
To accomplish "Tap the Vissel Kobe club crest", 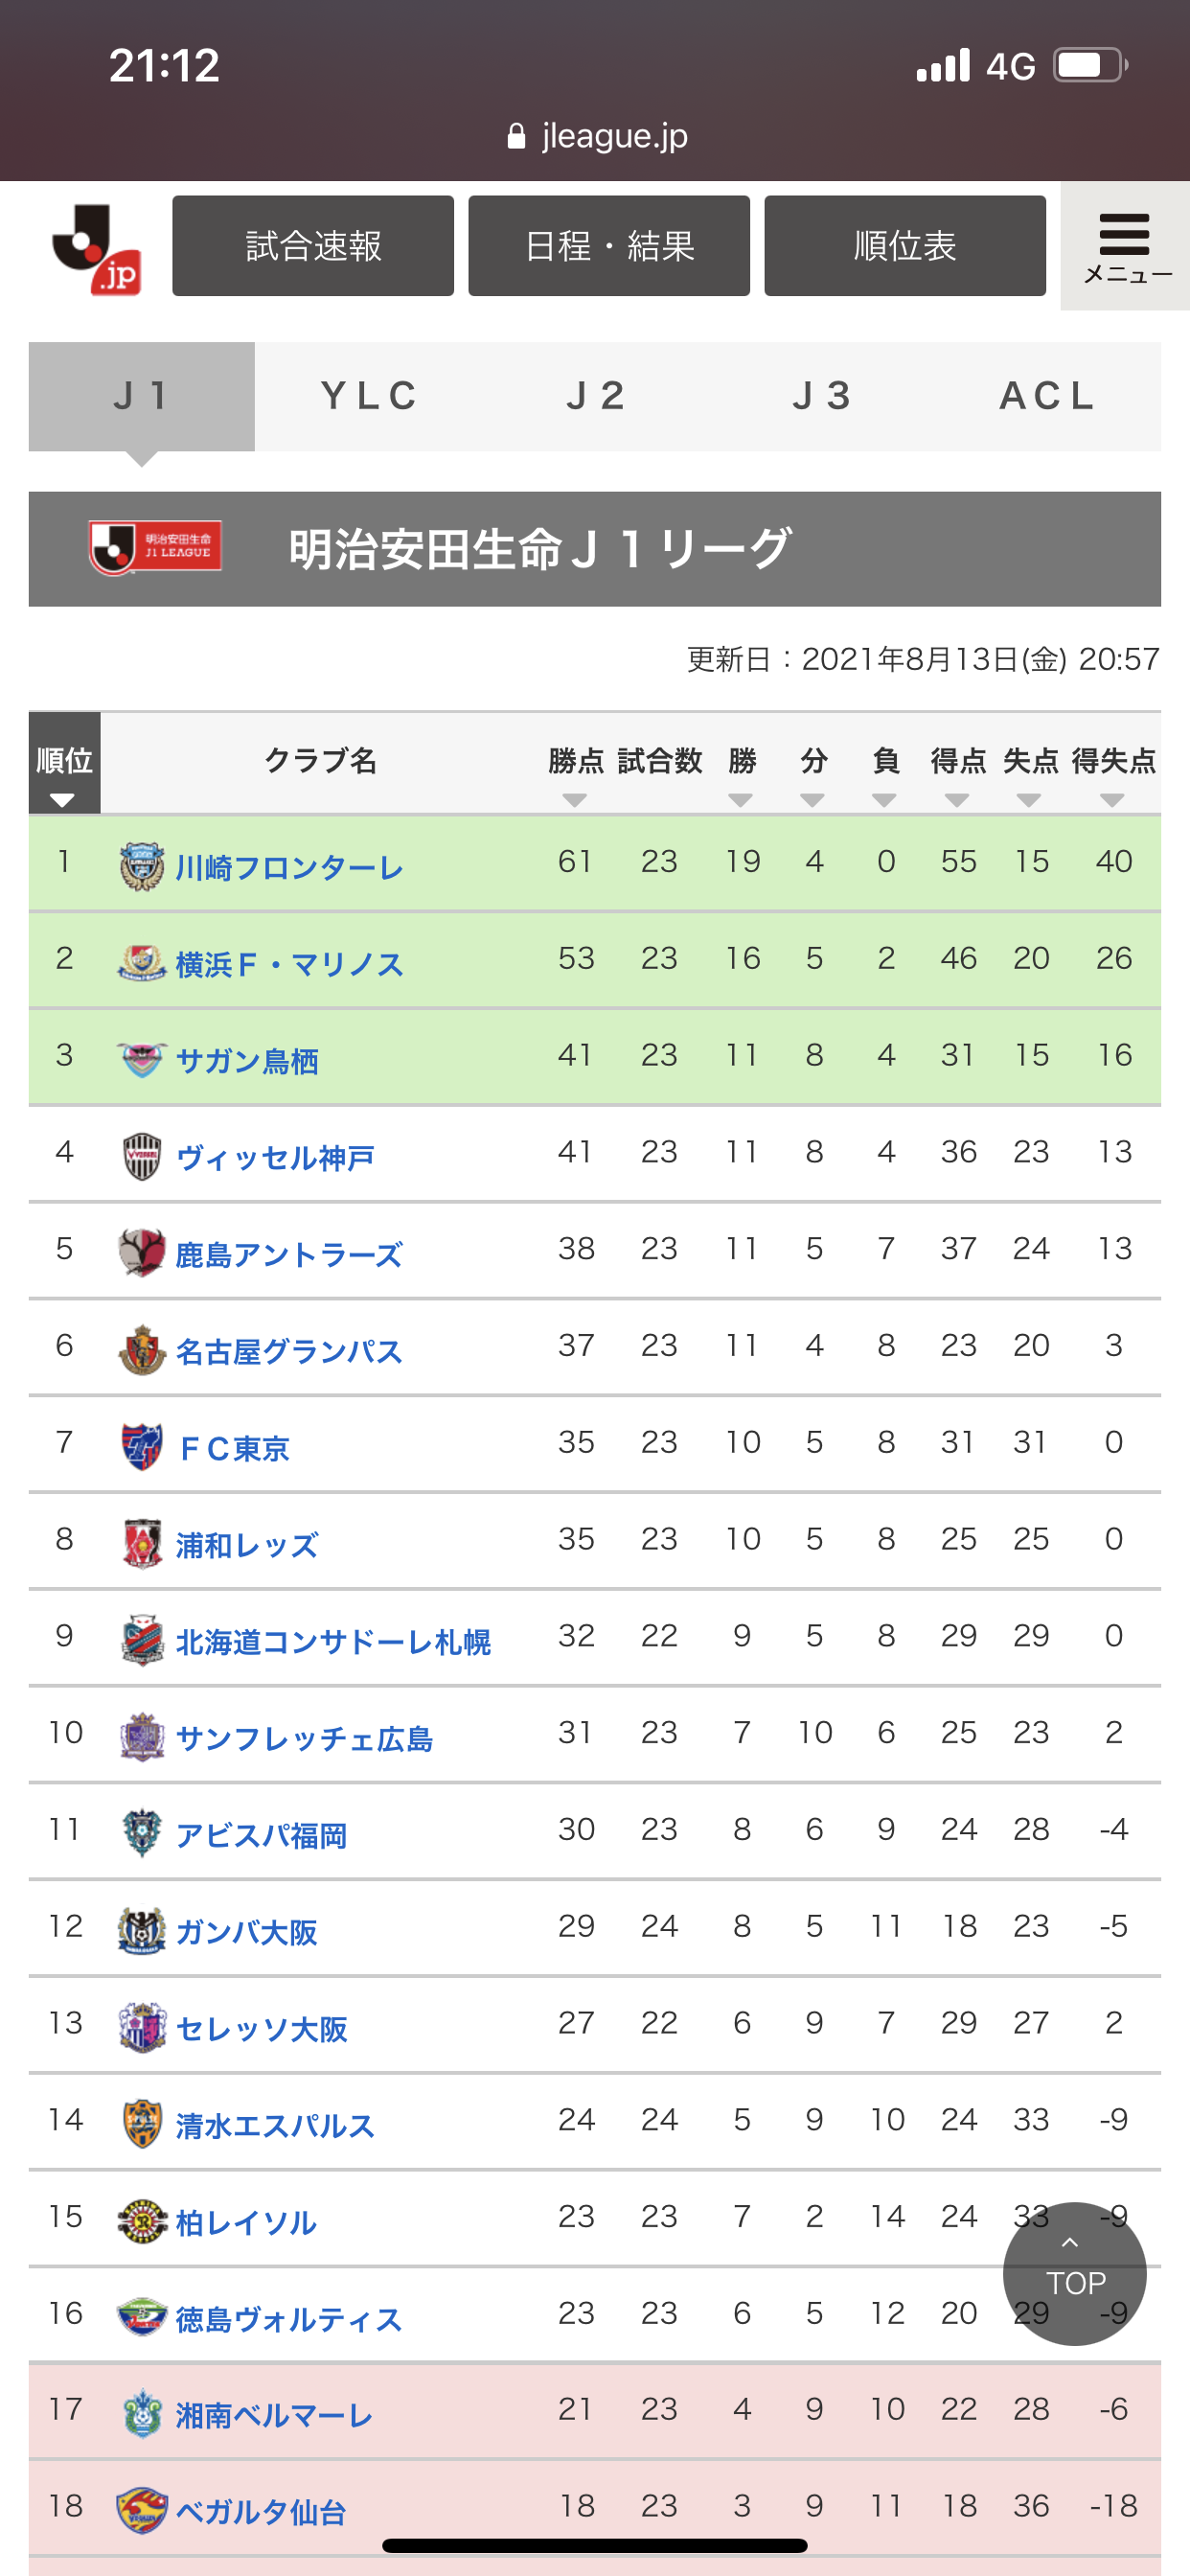I will tap(141, 1156).
